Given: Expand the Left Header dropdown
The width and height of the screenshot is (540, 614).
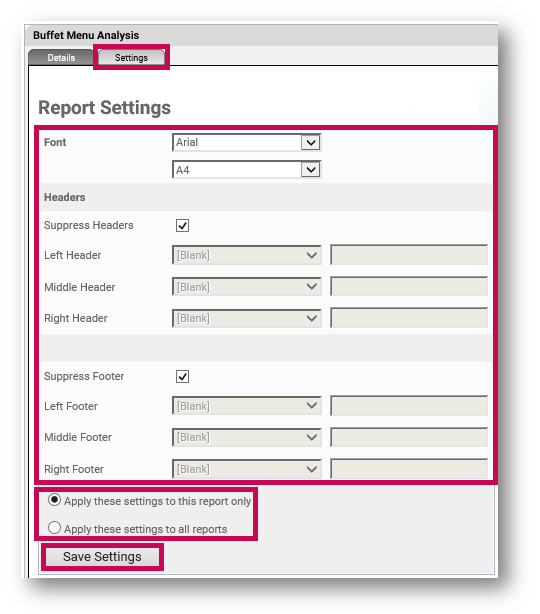Looking at the screenshot, I should [247, 255].
